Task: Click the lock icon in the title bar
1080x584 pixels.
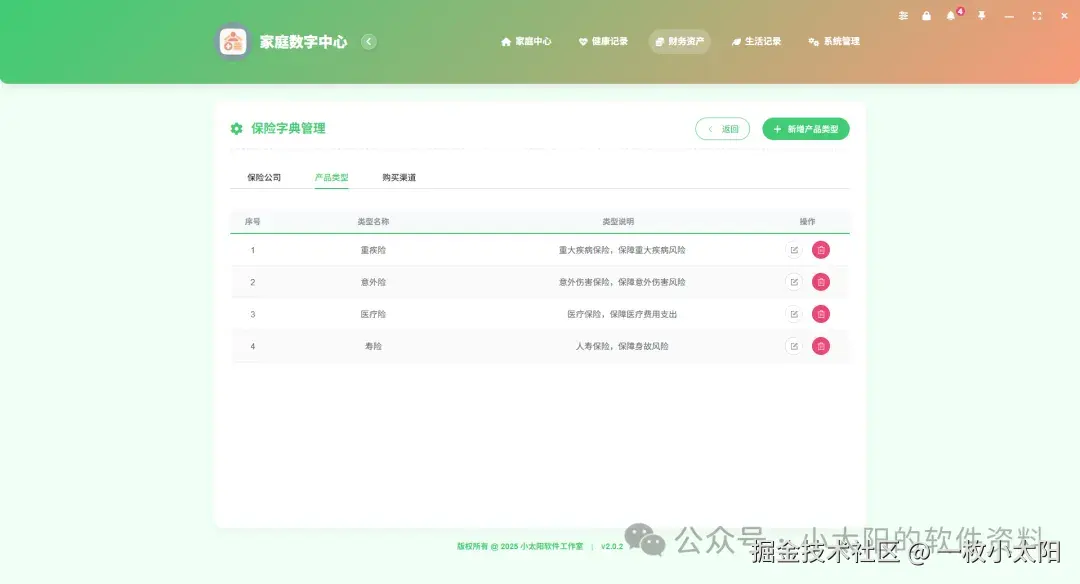Action: click(x=925, y=16)
